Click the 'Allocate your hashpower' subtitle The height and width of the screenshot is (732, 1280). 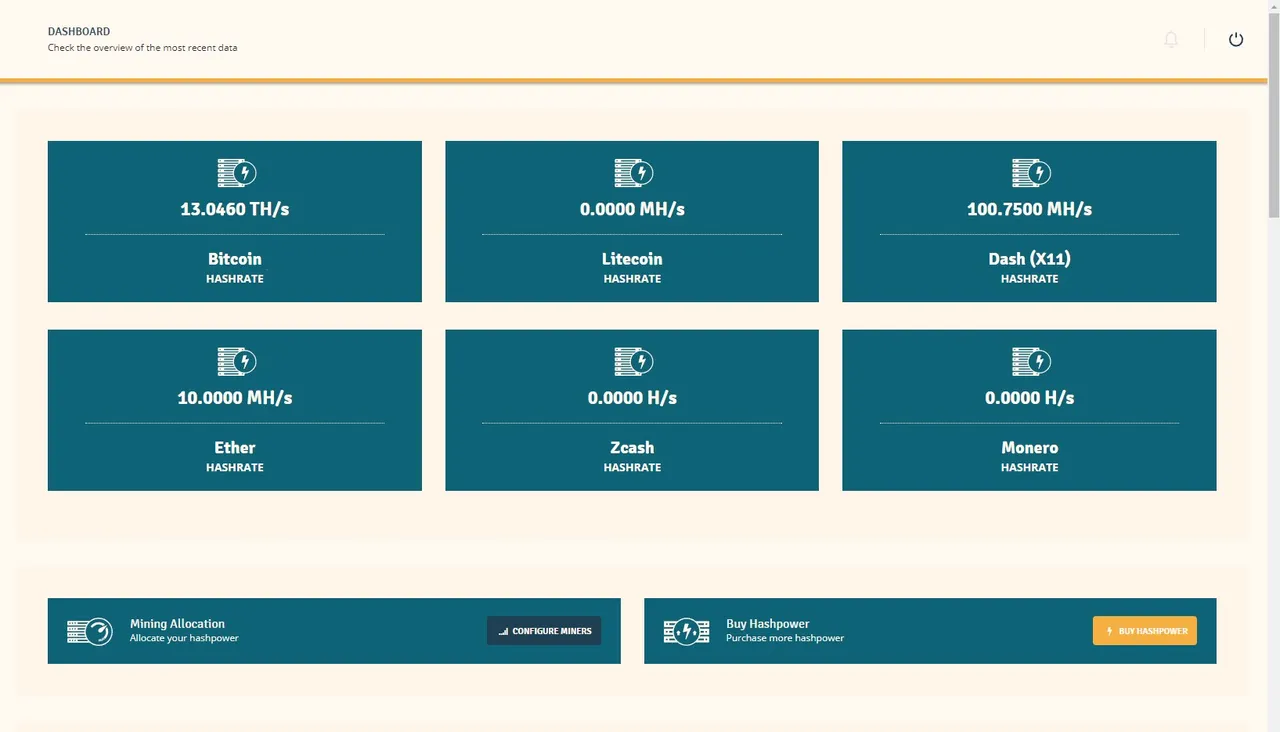[184, 638]
